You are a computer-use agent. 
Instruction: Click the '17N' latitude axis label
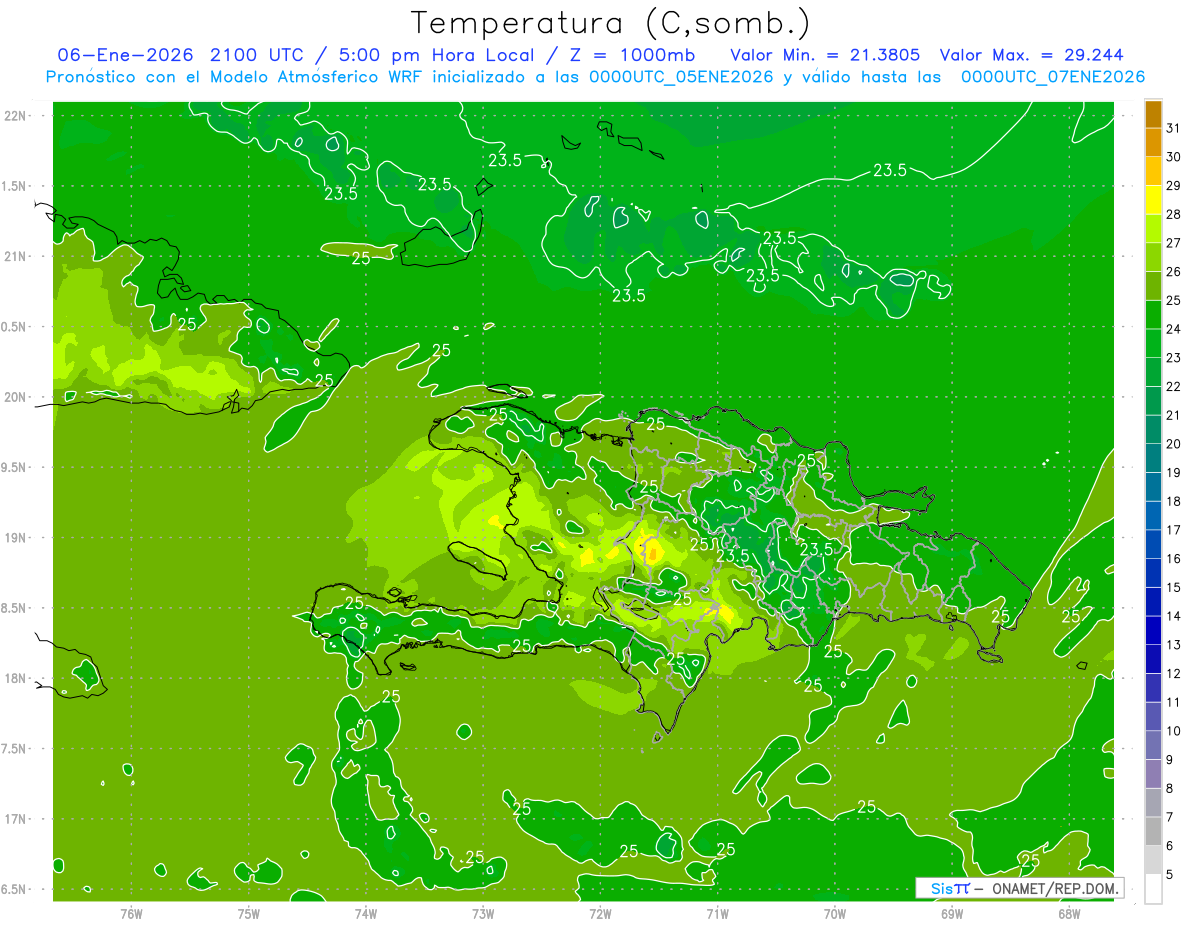14,819
